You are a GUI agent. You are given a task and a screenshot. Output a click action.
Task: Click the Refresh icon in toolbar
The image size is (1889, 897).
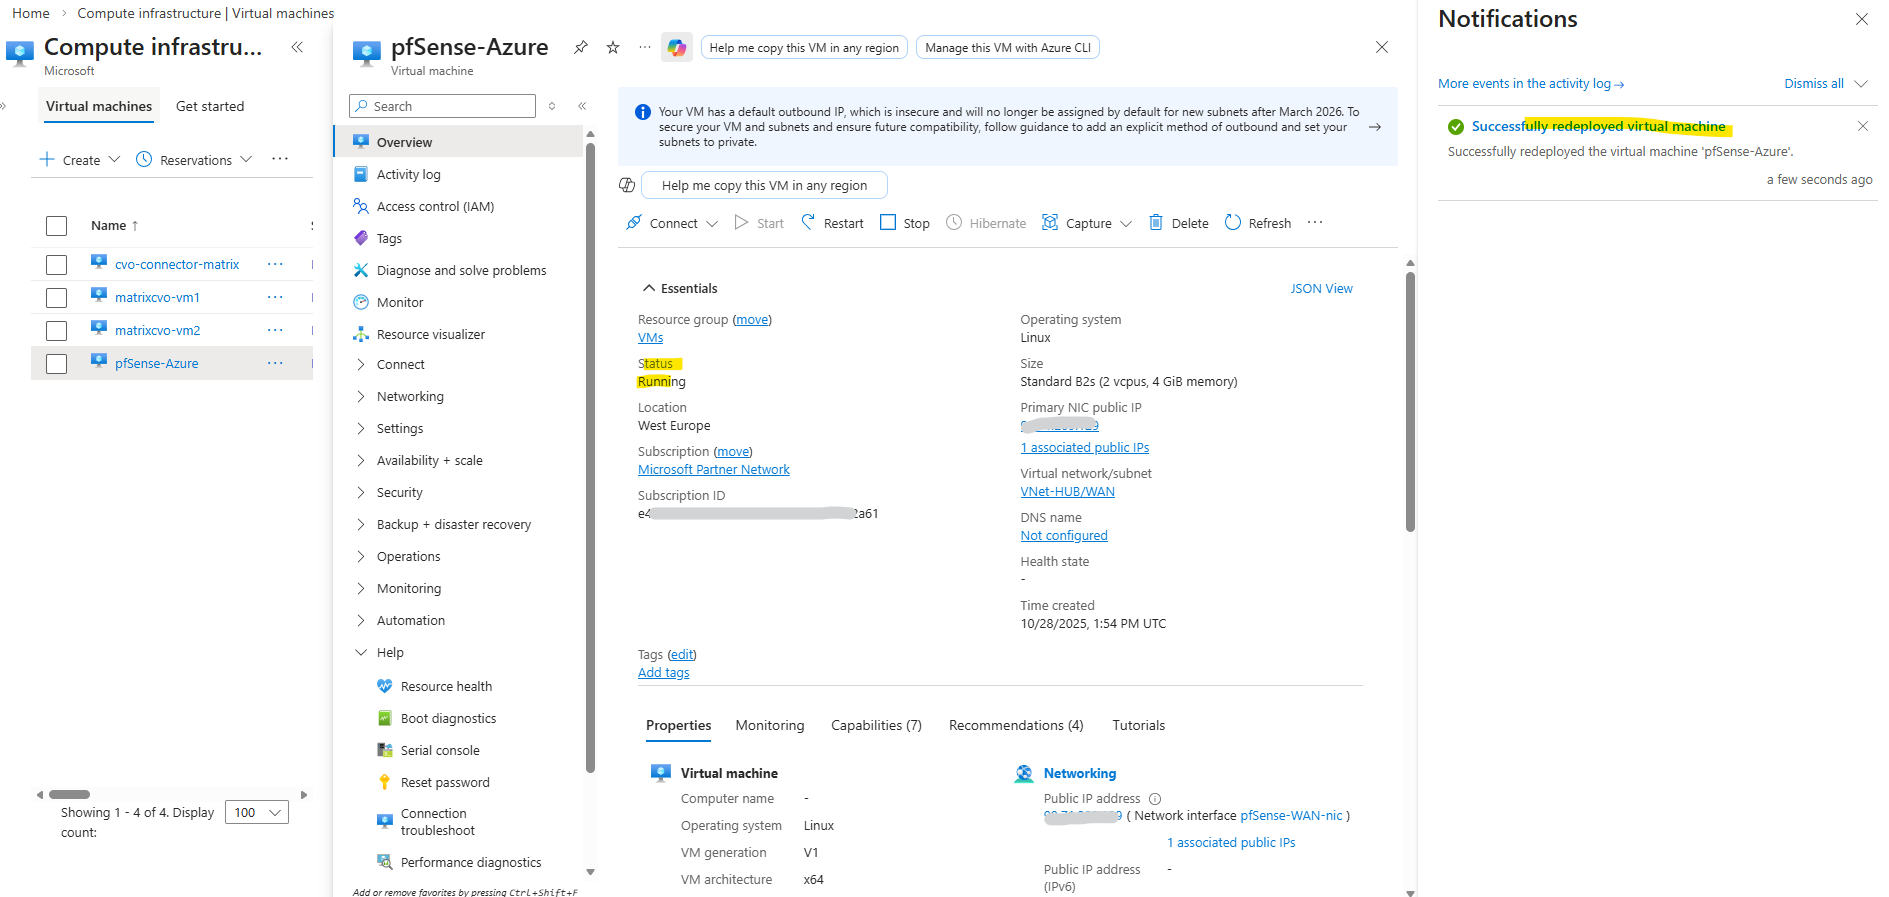[x=1233, y=223]
